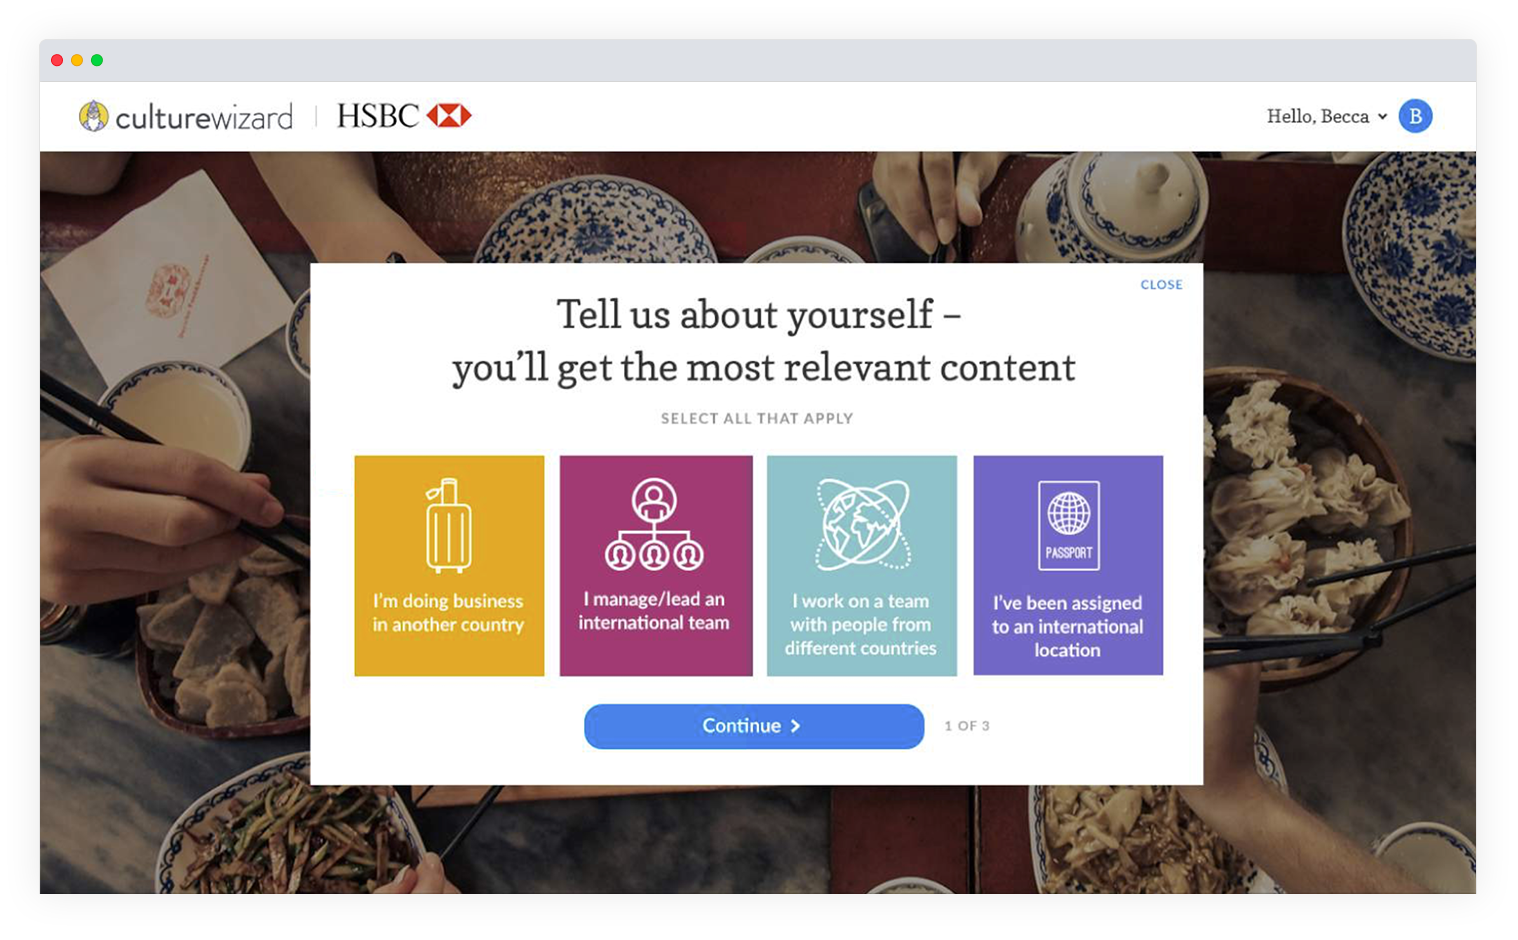Select "I've been assigned to an international location"

click(x=1068, y=566)
